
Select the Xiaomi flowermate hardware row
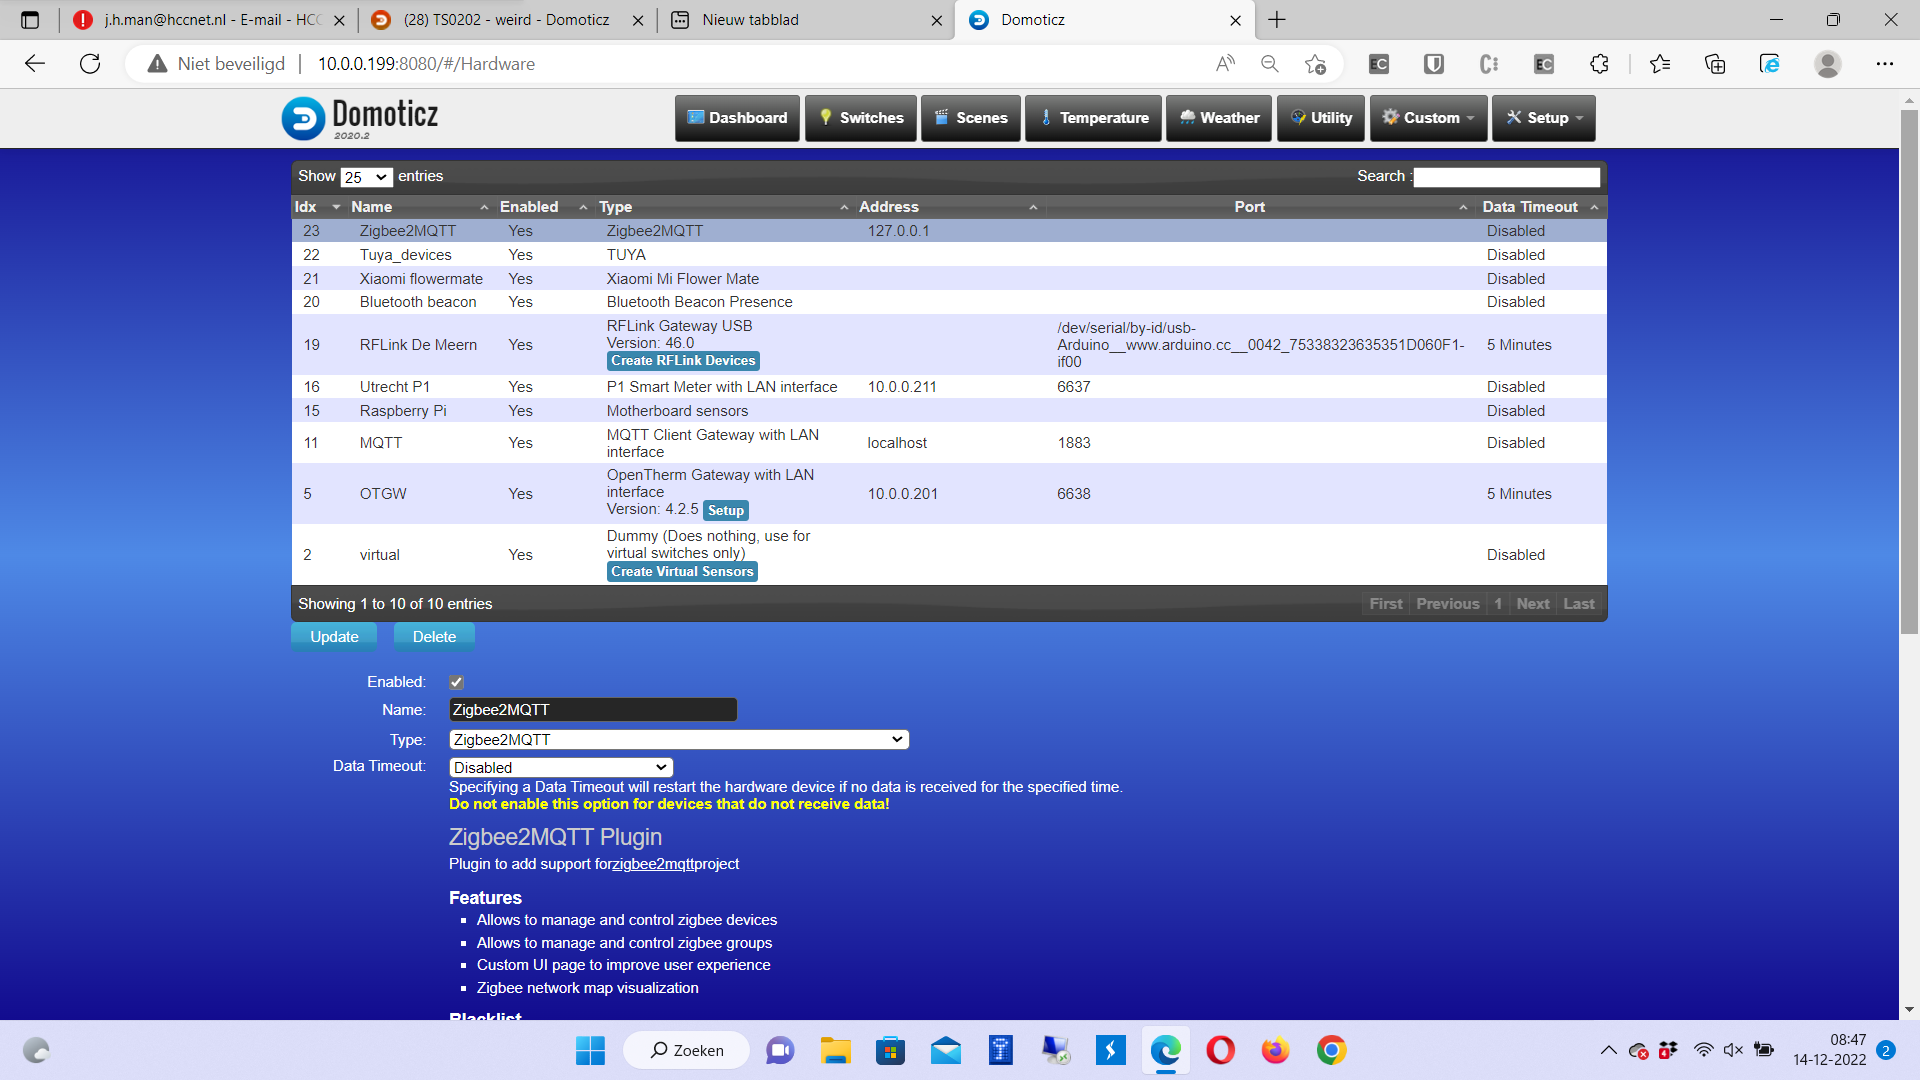tap(949, 279)
